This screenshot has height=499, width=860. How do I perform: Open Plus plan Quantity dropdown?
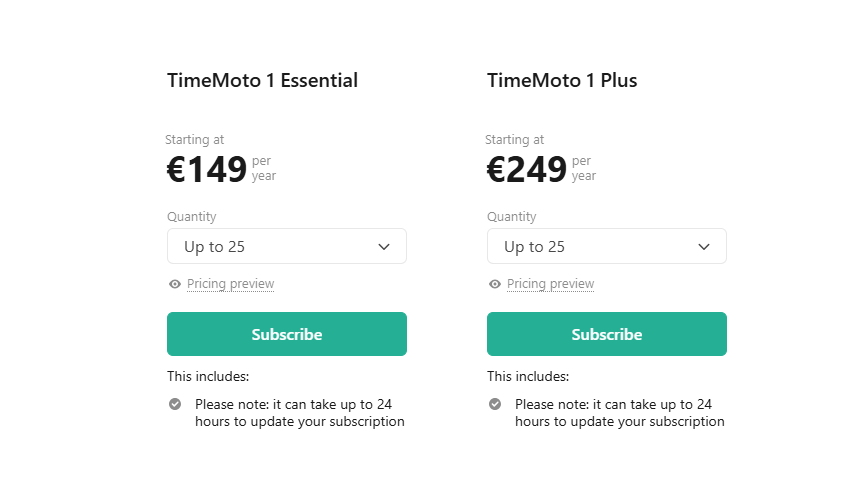coord(607,246)
